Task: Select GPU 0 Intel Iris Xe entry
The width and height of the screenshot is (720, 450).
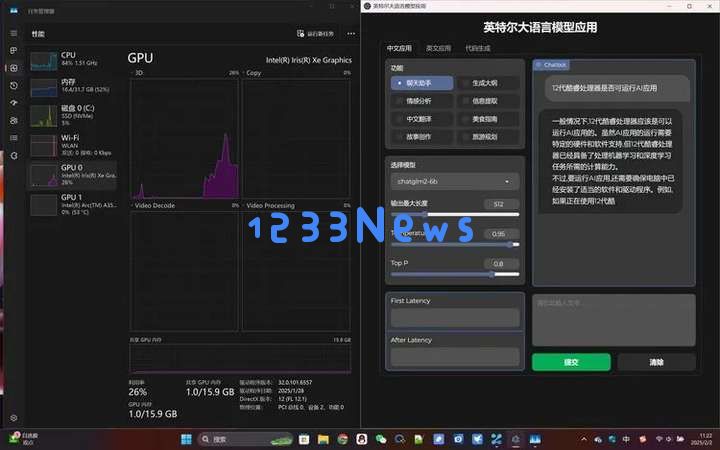Action: [x=73, y=175]
